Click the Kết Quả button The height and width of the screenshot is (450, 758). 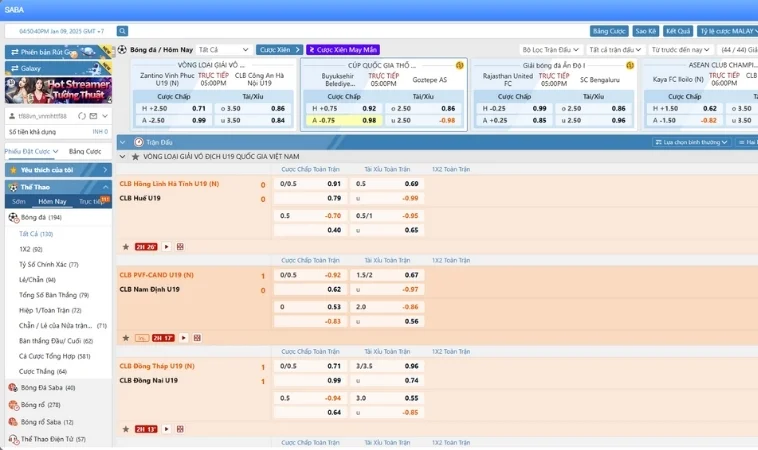tap(678, 31)
